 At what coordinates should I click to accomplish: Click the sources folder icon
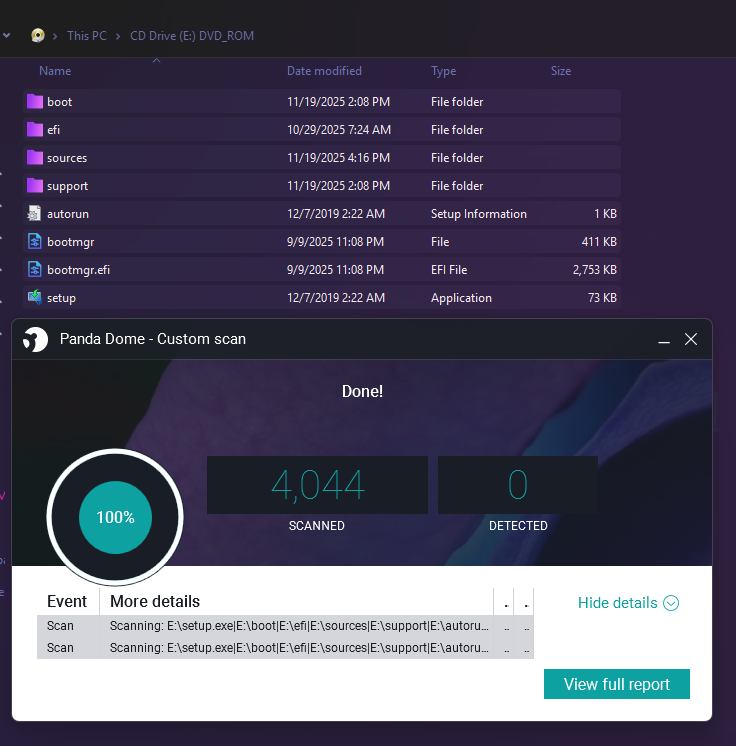pos(35,157)
